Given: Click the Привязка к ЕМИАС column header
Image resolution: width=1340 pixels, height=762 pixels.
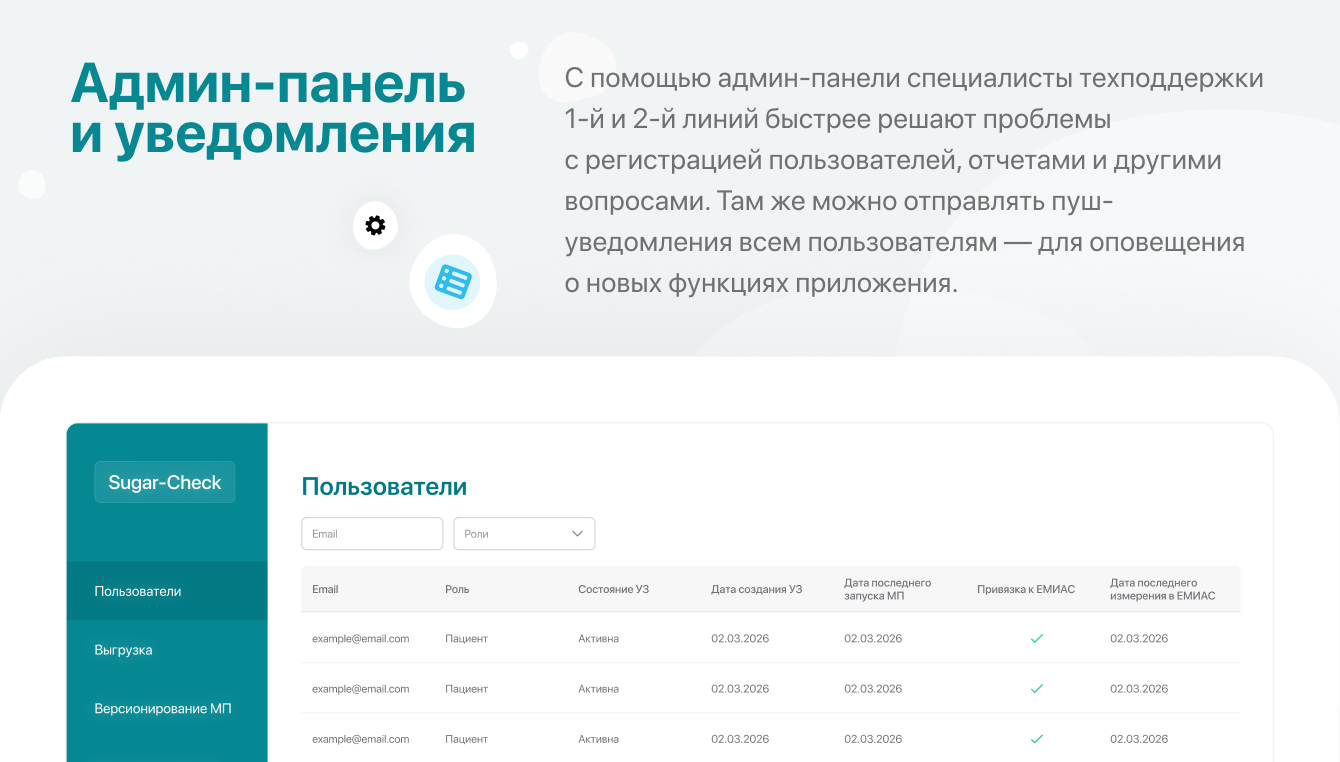Looking at the screenshot, I should pos(1026,589).
